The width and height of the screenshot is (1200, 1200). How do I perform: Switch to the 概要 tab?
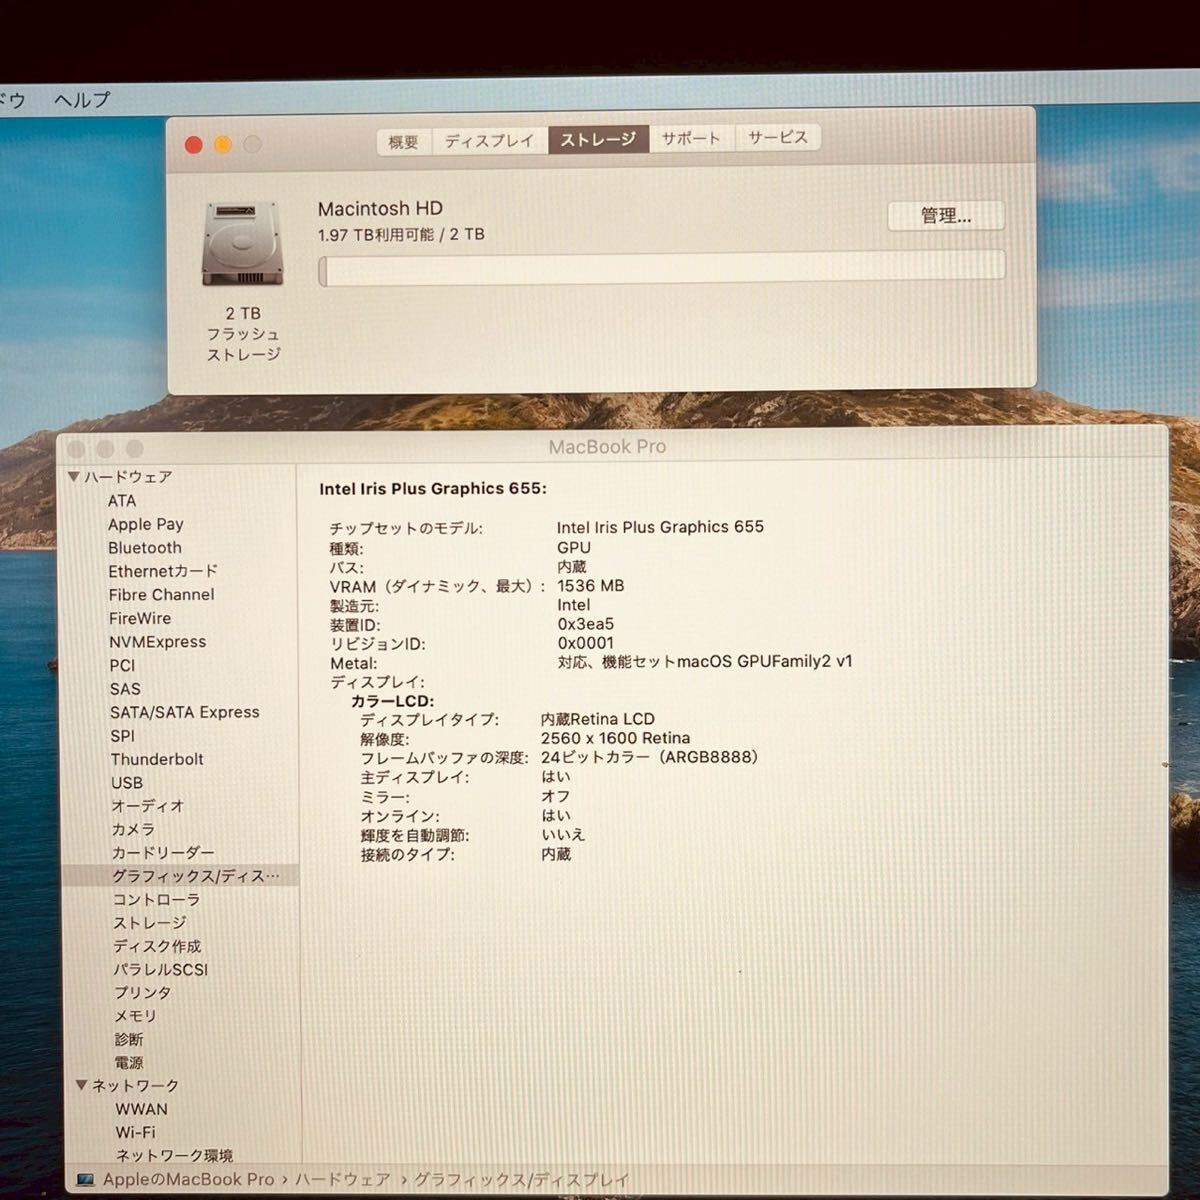tap(403, 141)
